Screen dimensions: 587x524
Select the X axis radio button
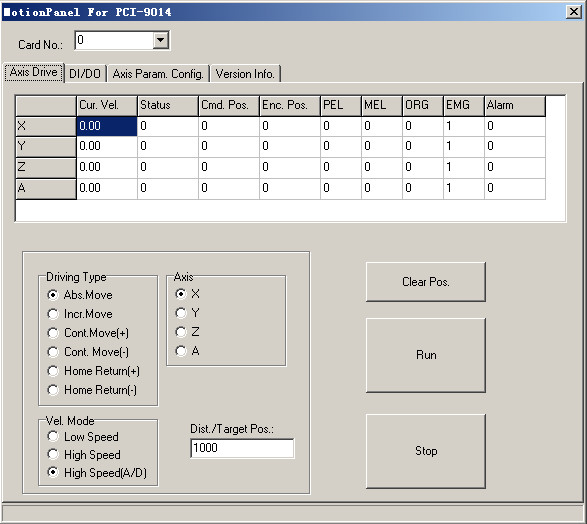[188, 294]
